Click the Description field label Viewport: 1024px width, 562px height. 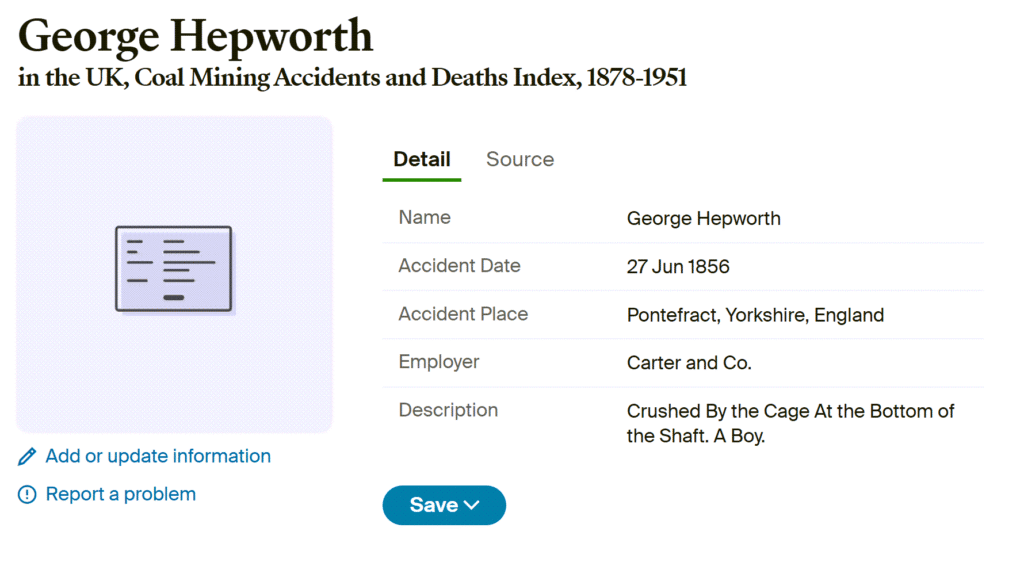pos(448,410)
